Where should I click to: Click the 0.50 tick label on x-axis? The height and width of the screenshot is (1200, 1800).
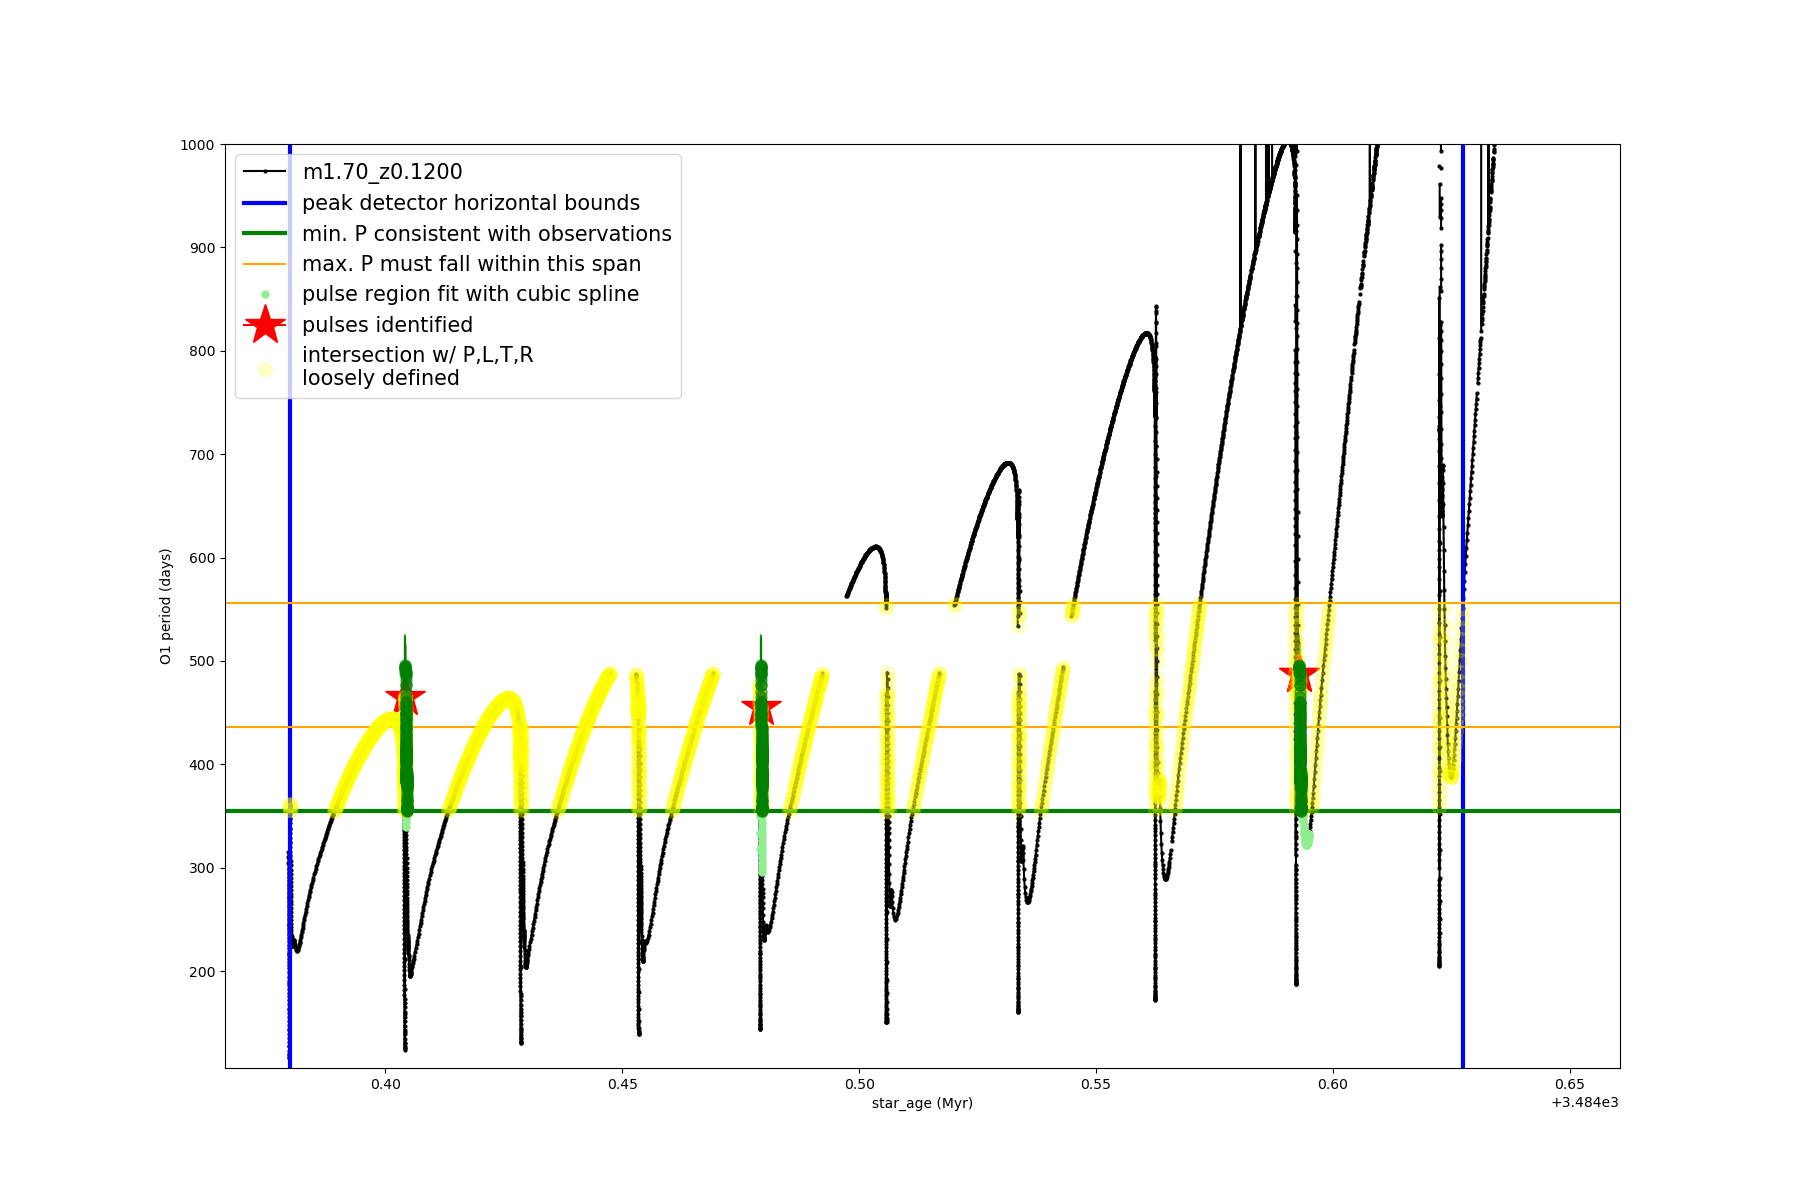pos(859,1084)
